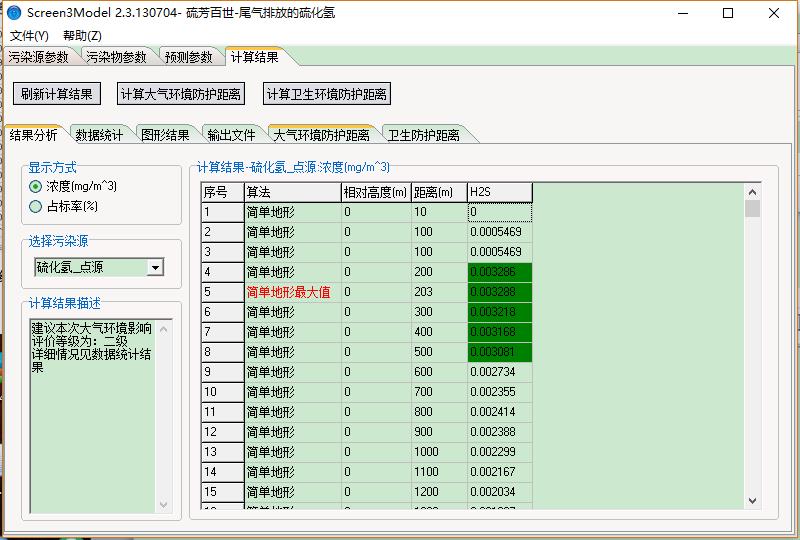800x540 pixels.
Task: Switch to the 污染物参数 tab
Action: pos(116,57)
